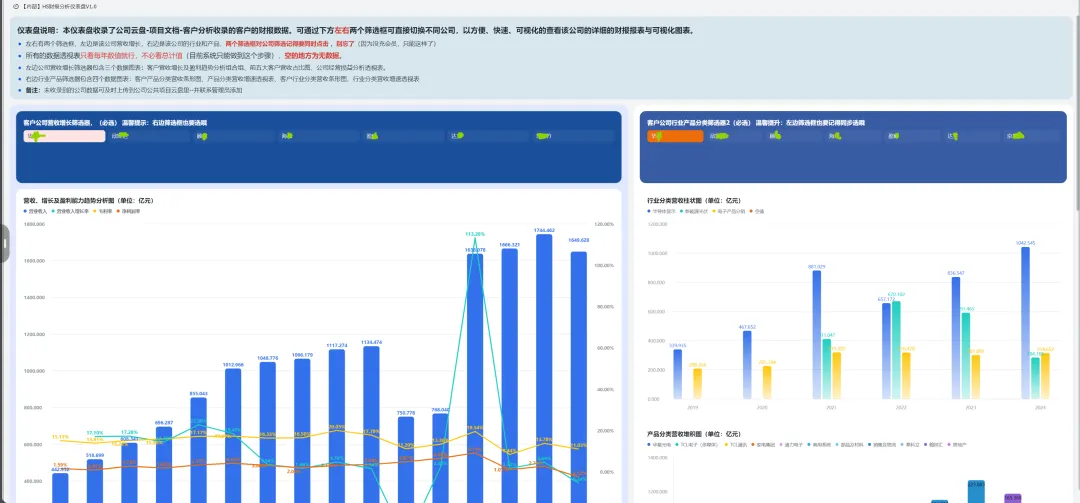Toggle the orange 净利润率 legend item
Image resolution: width=1080 pixels, height=503 pixels.
click(128, 210)
